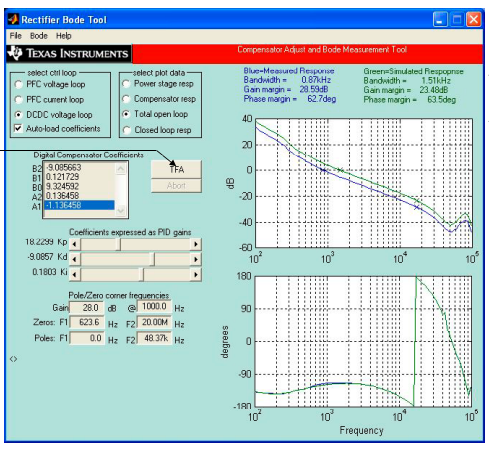Click the simulated Bandwidth 1.51kHz value
489x450 pixels.
[x=436, y=81]
